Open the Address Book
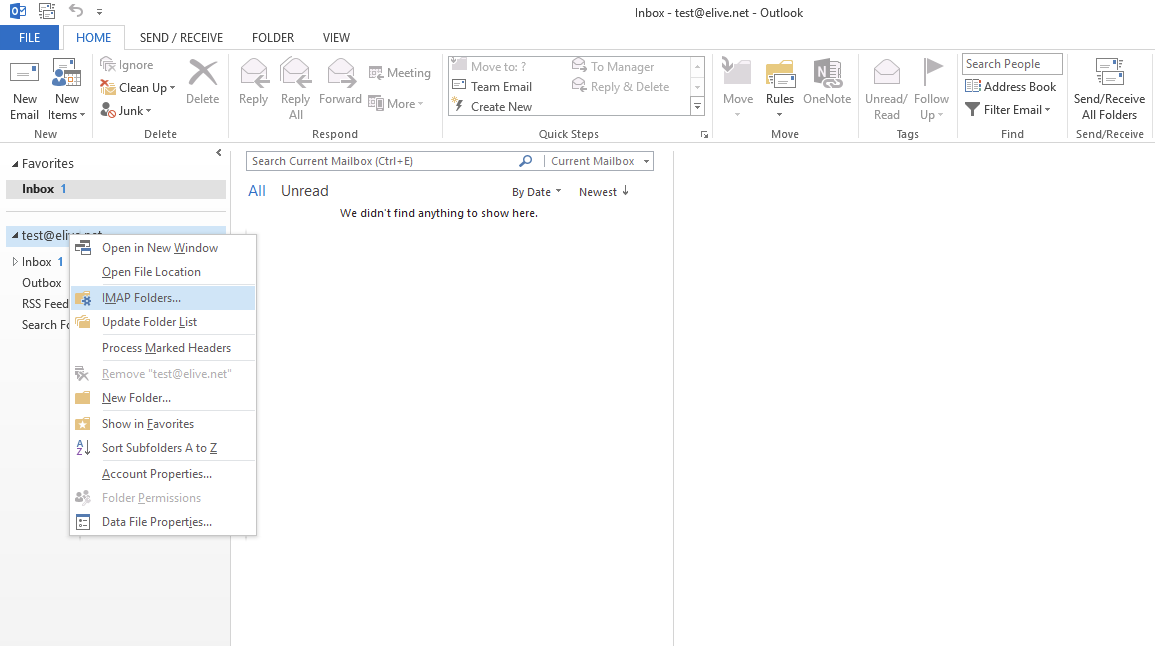This screenshot has width=1155, height=646. pos(1011,87)
